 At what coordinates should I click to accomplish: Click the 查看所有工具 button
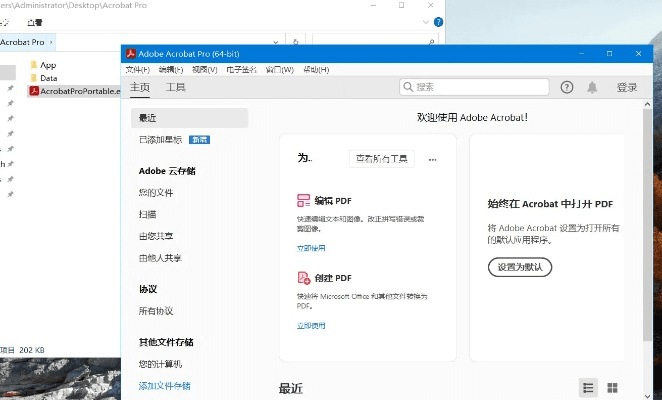tap(381, 159)
